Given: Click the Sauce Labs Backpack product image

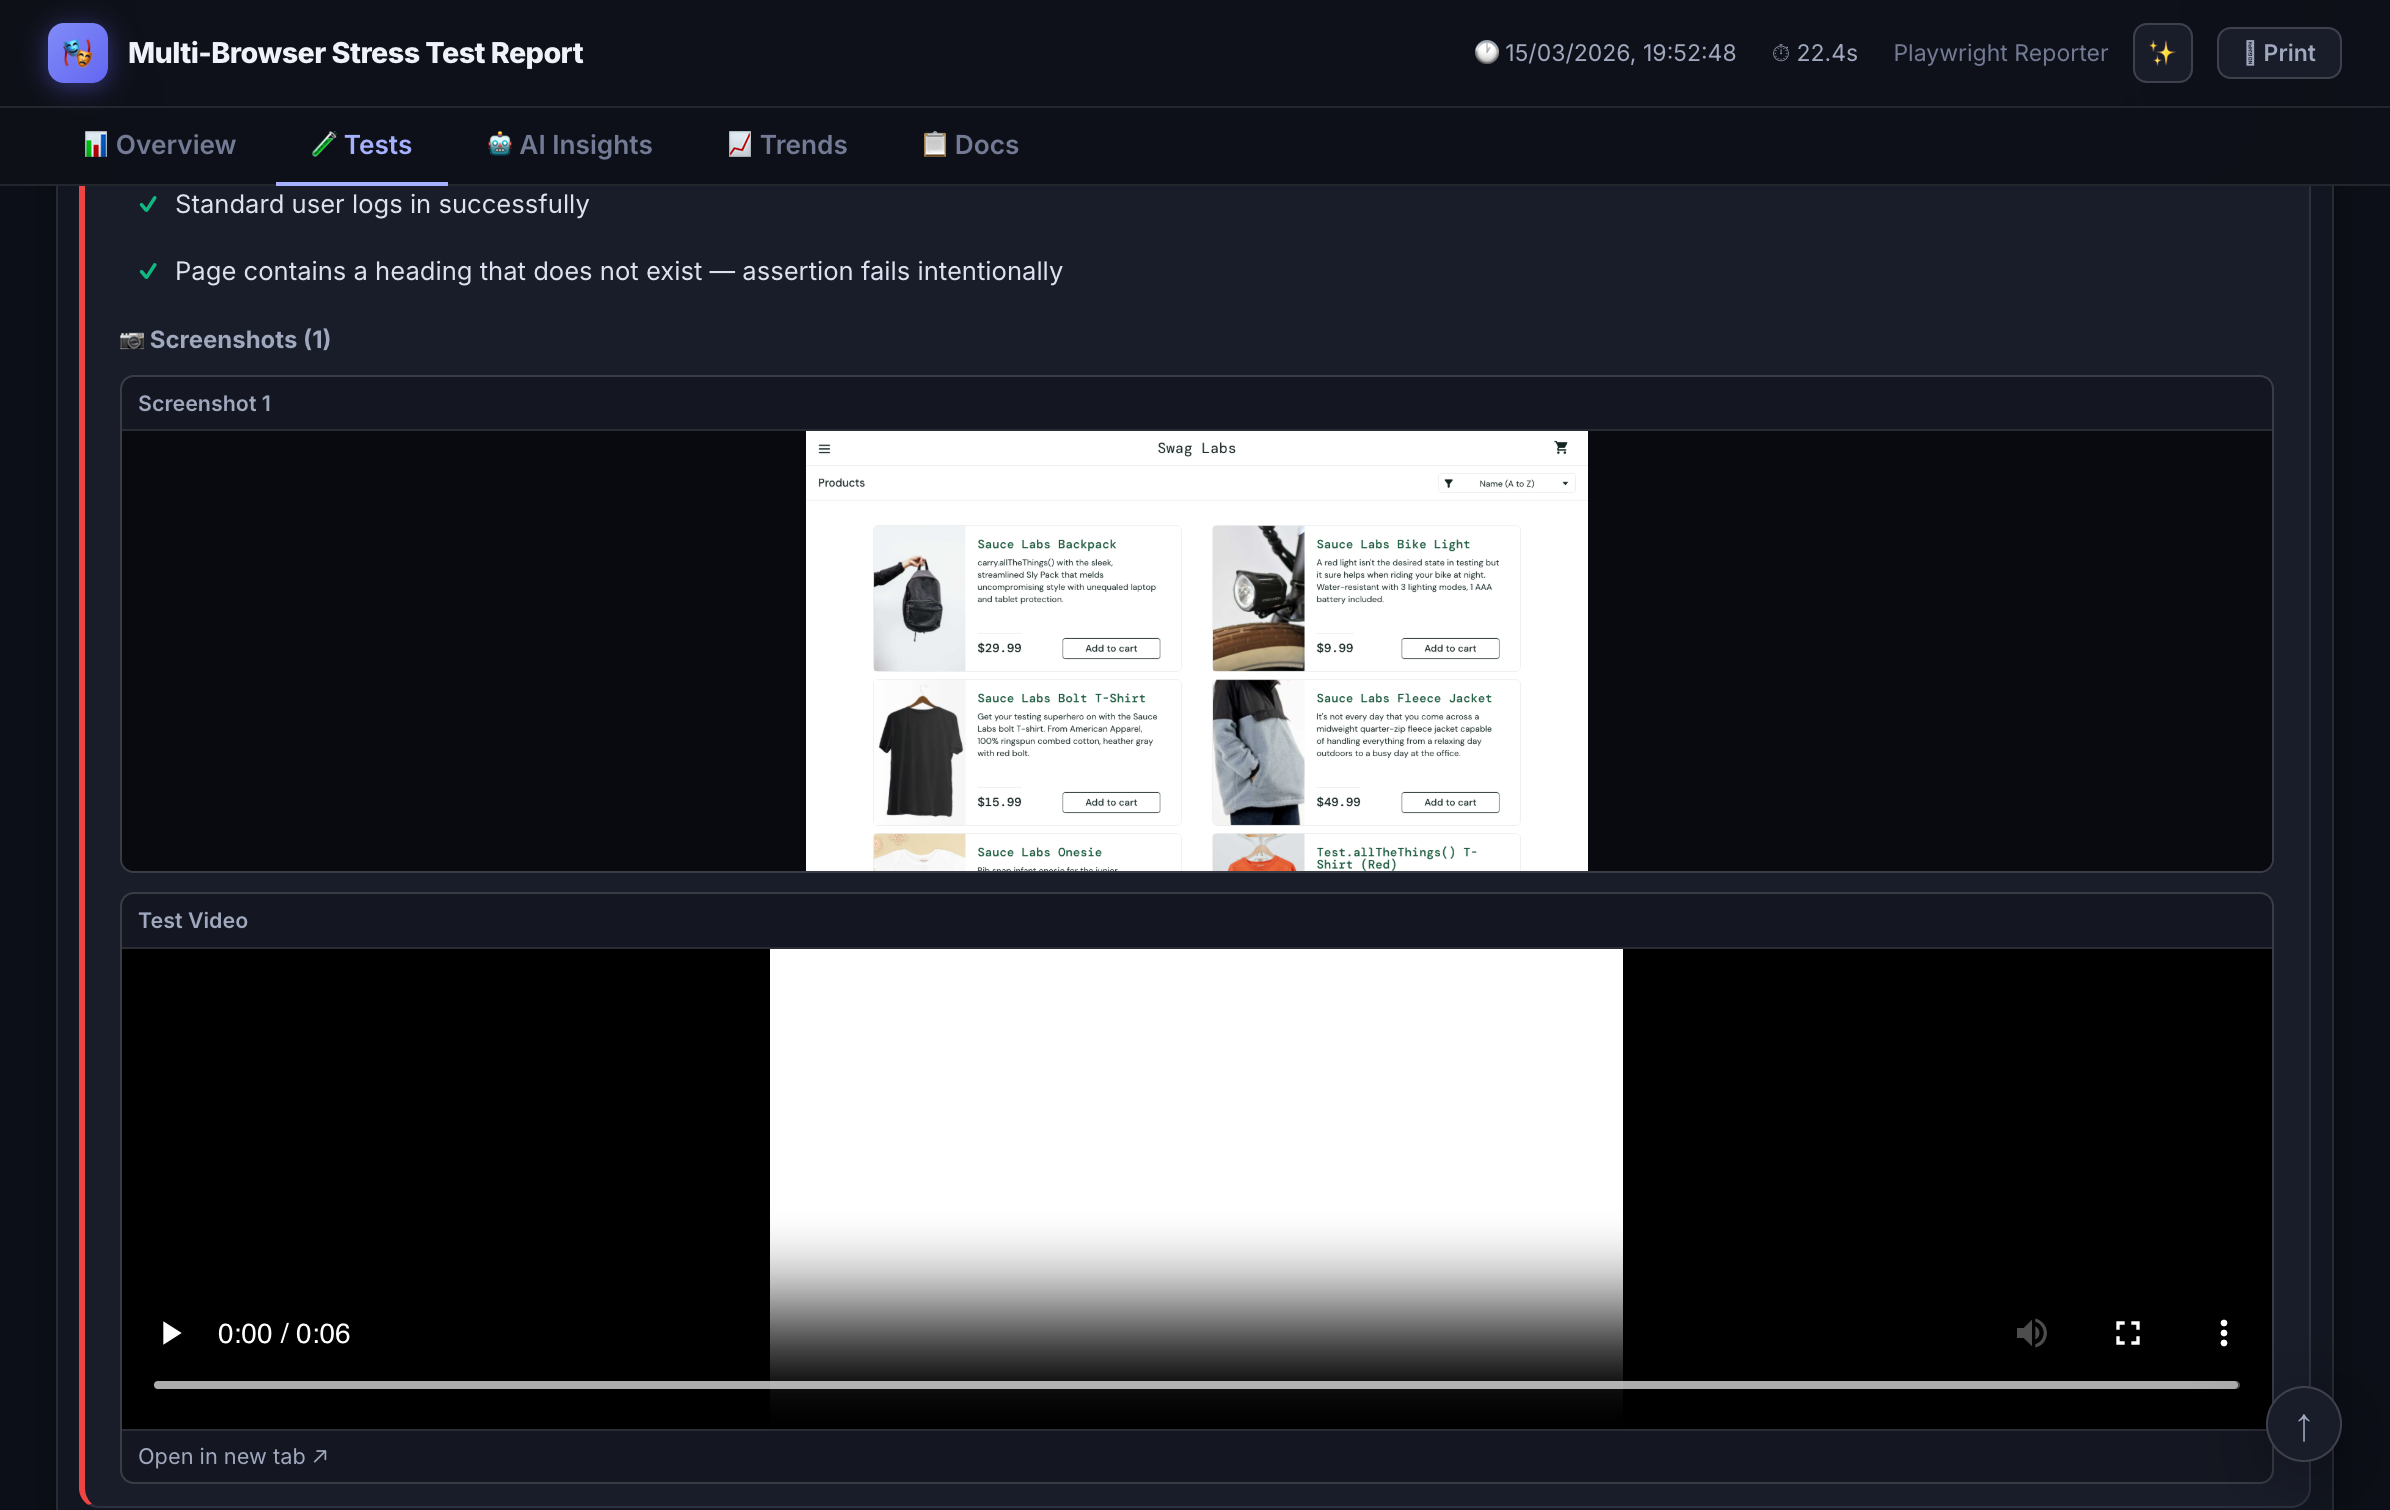Looking at the screenshot, I should [x=919, y=599].
